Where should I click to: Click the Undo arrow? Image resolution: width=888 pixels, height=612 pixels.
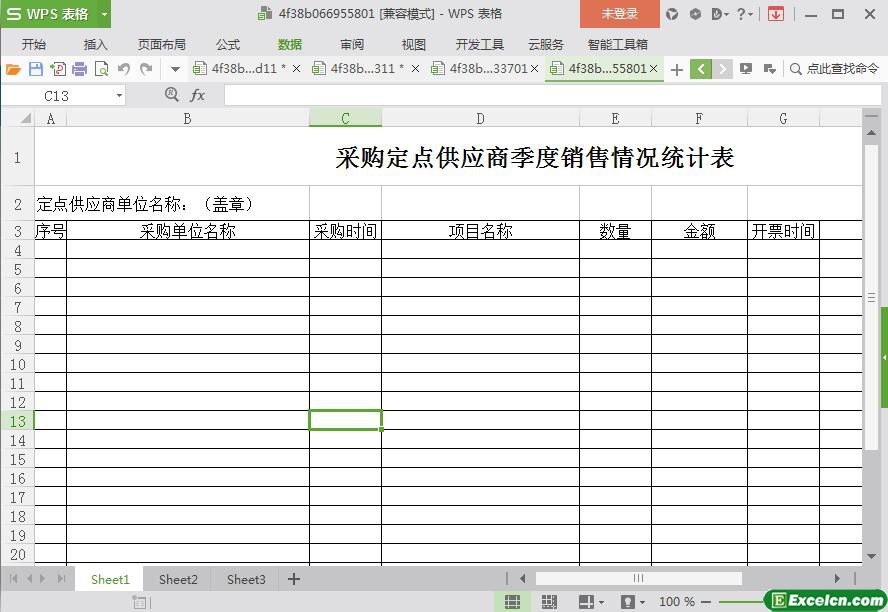pyautogui.click(x=123, y=69)
